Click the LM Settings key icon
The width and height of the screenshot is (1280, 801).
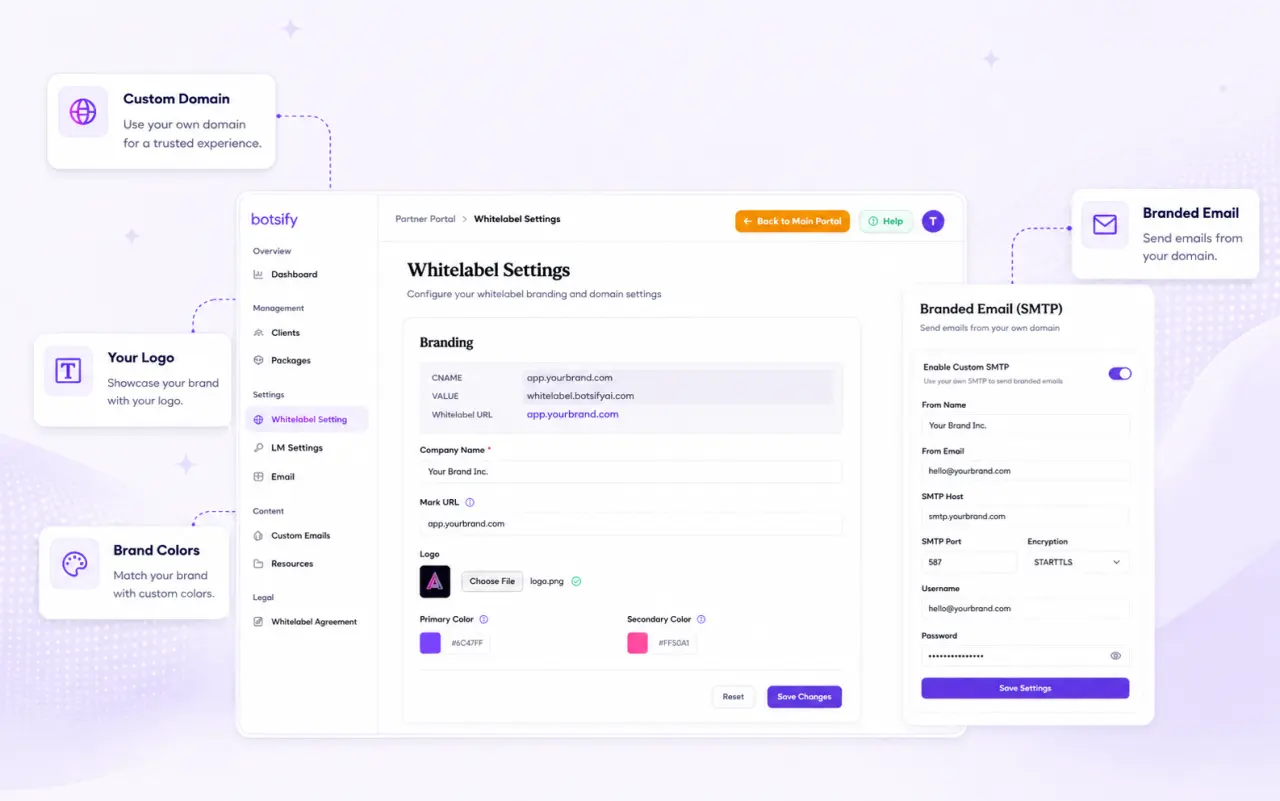click(x=258, y=448)
